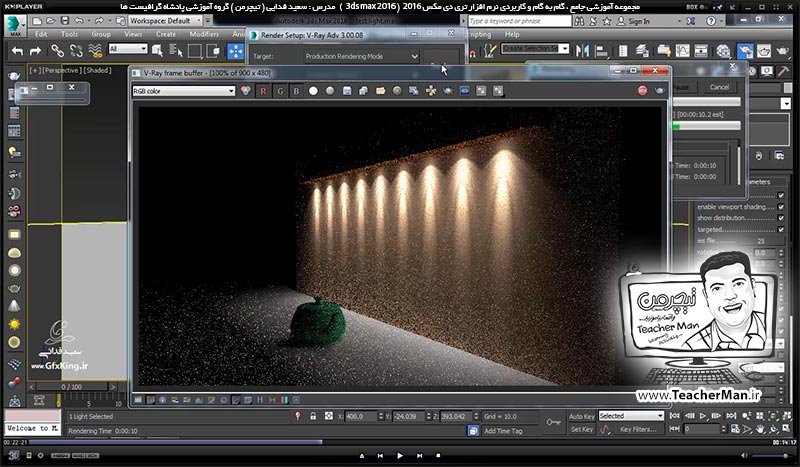This screenshot has height=467, width=800.
Task: Toggle show distribution checkbox
Action: 781,218
